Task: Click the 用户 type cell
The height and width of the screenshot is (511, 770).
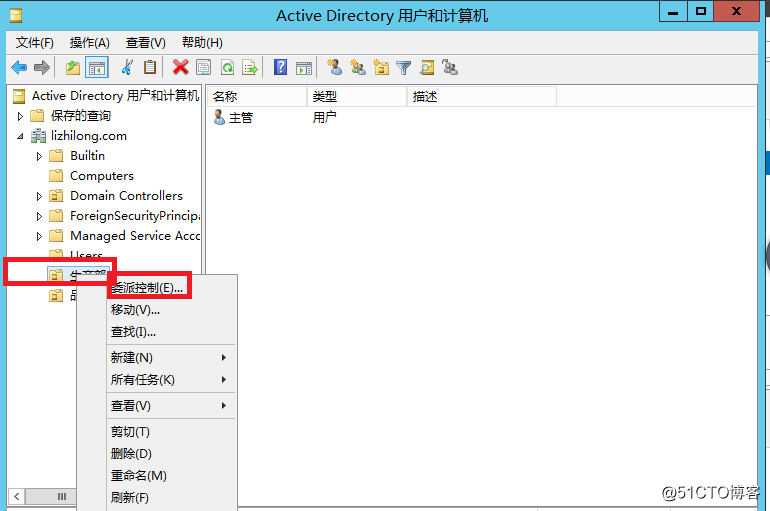Action: [x=325, y=117]
